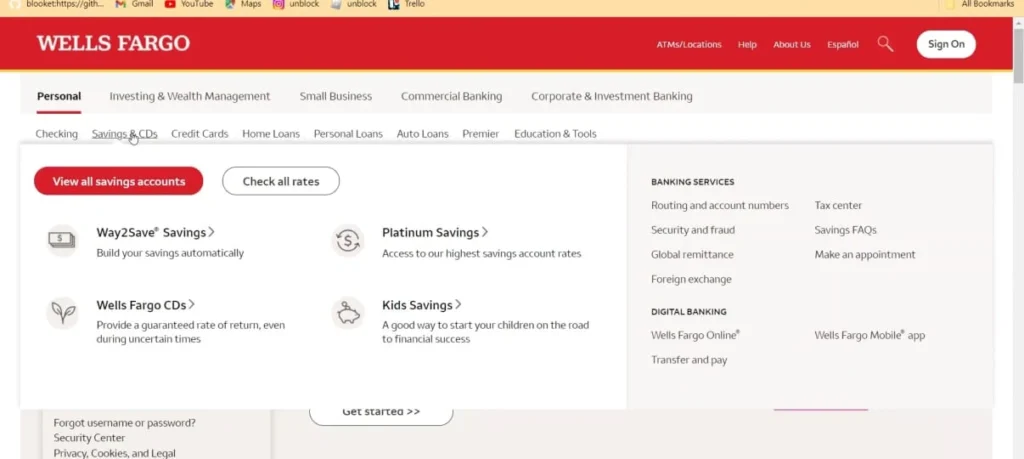
Task: Open Privacy, Cookies, and Legal link
Action: point(114,452)
